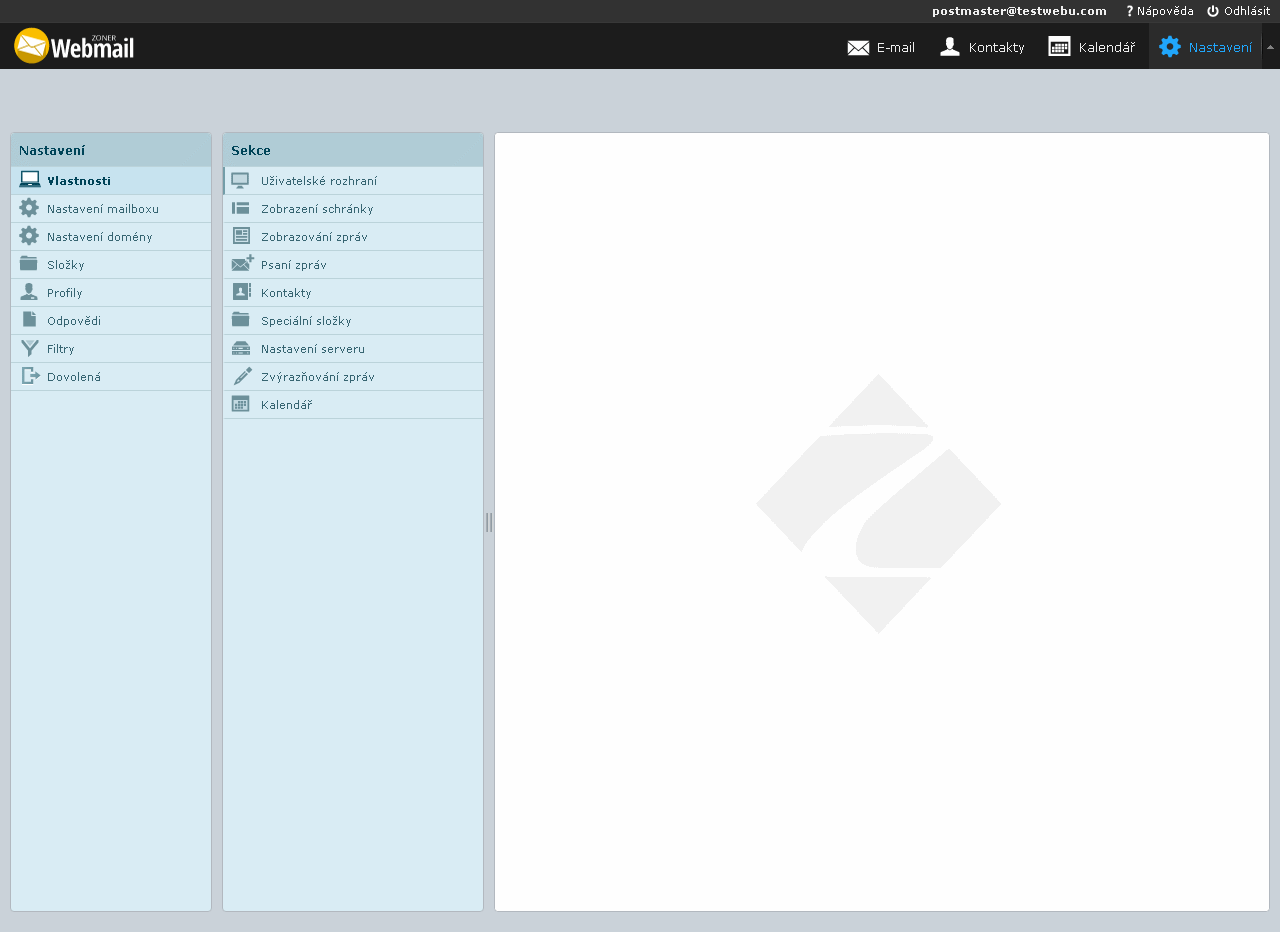Screen dimensions: 1280x932
Task: Click postmaster@testwebu.com account name
Action: click(1019, 11)
